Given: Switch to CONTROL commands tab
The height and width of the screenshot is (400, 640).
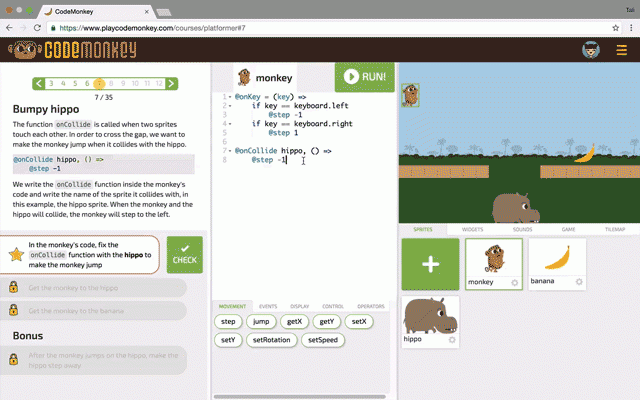Looking at the screenshot, I should pyautogui.click(x=333, y=306).
